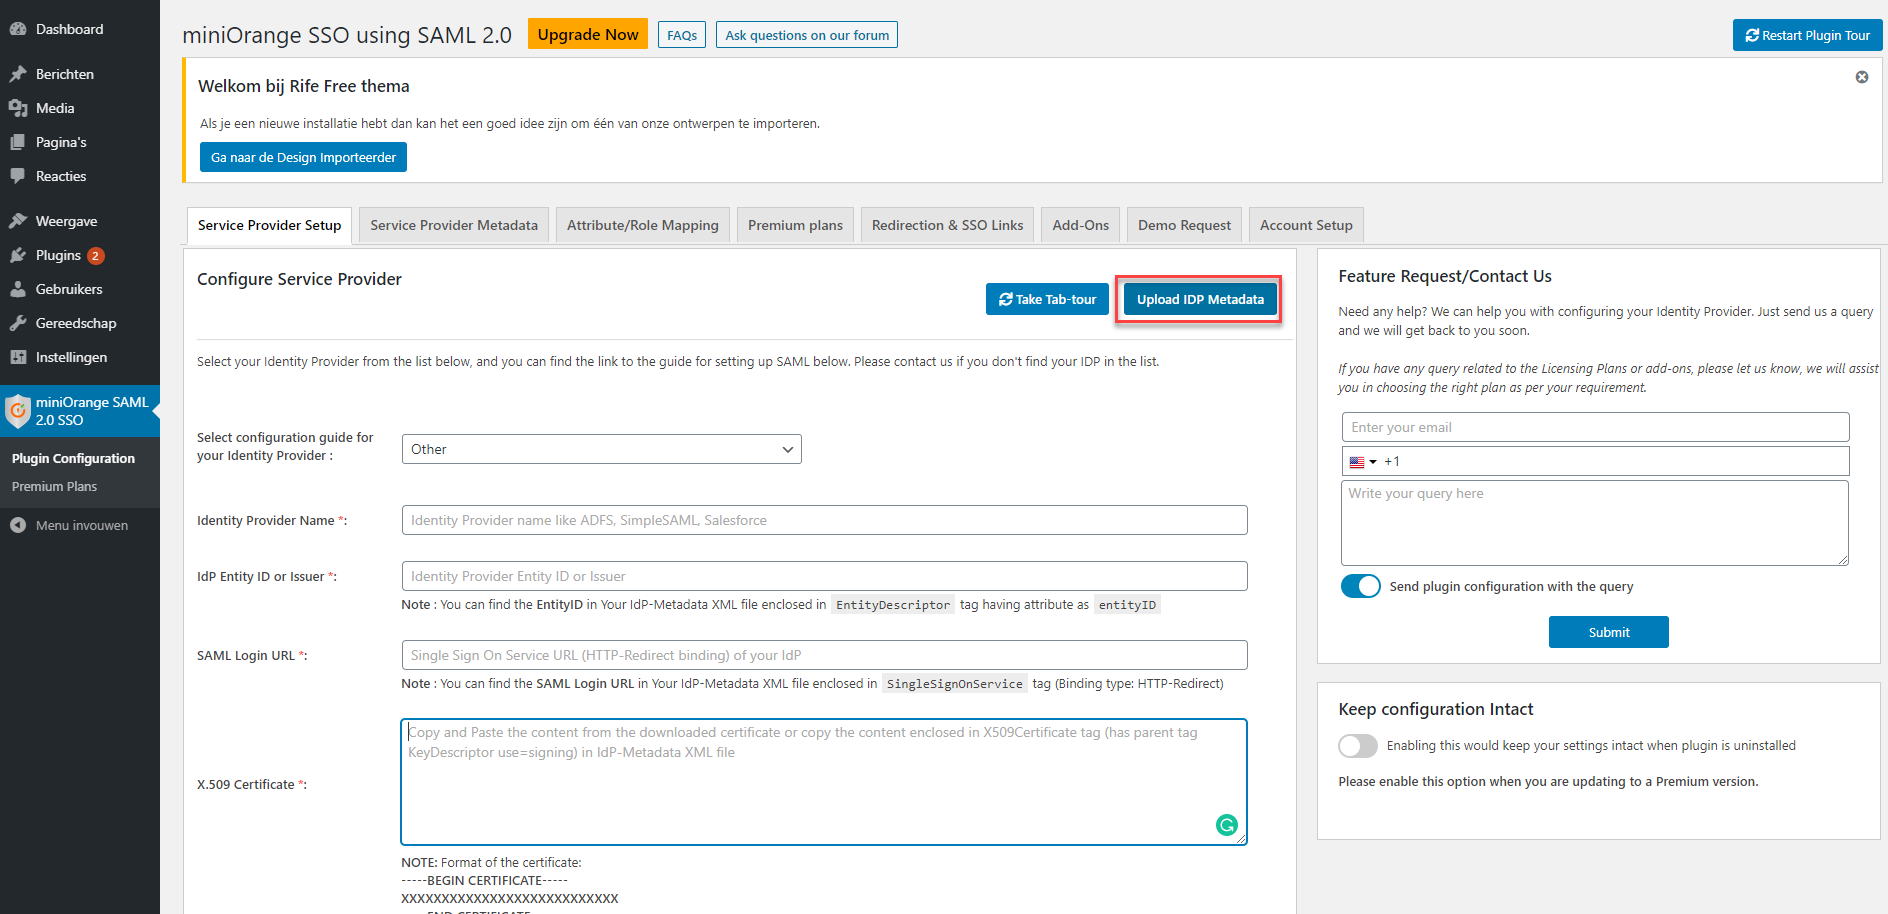Open Redirection & SSO Links tab
The width and height of the screenshot is (1888, 914).
(x=947, y=225)
